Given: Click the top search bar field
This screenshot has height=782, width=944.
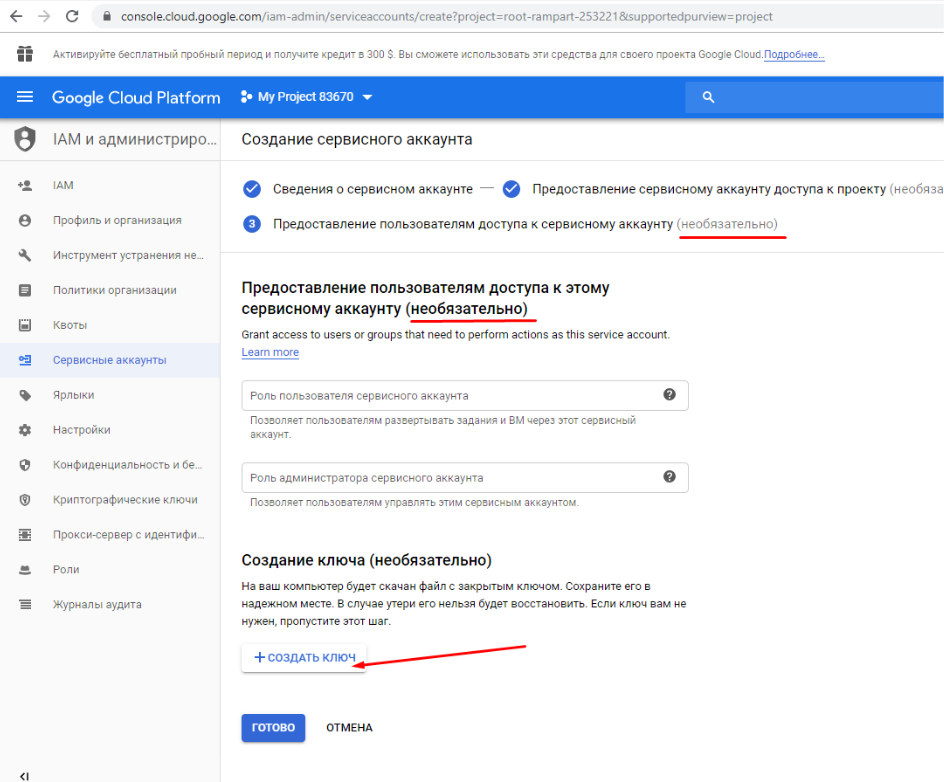Looking at the screenshot, I should 814,97.
